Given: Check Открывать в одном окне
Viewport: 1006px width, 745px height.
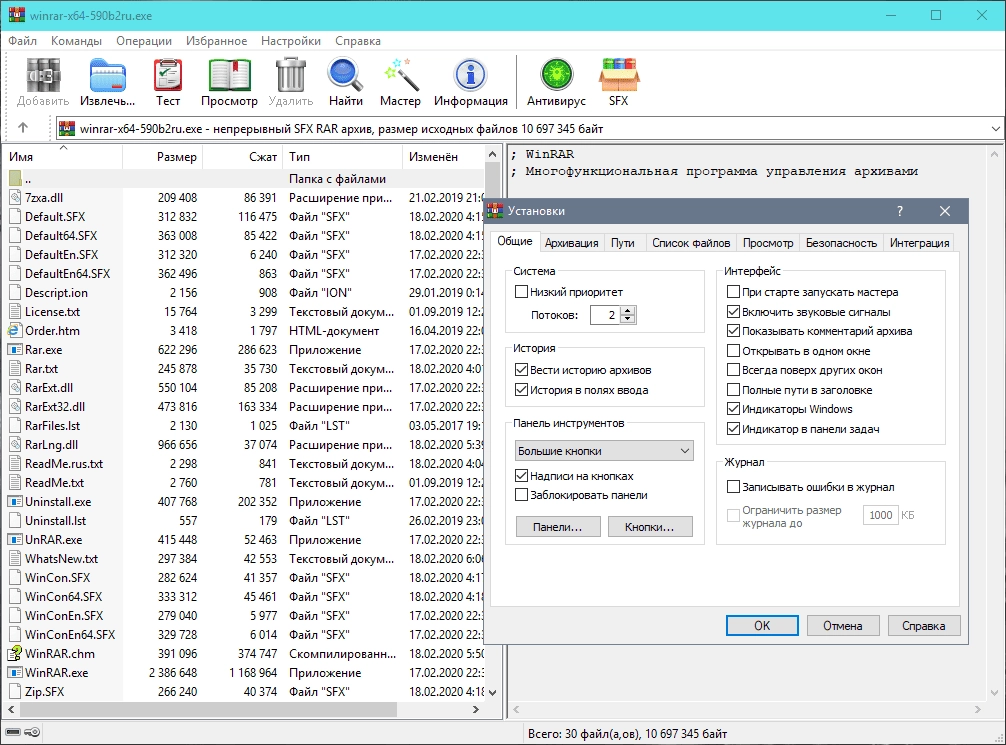Looking at the screenshot, I should coord(733,351).
